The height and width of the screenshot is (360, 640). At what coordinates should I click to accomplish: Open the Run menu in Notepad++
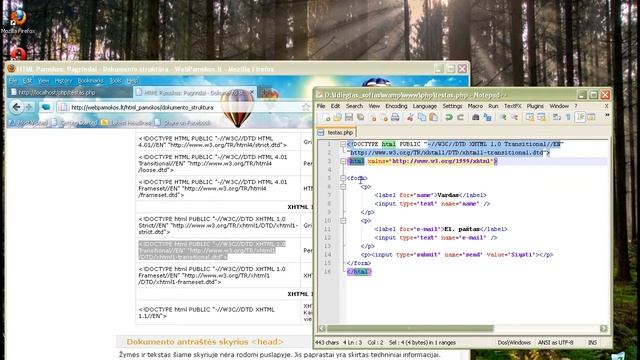coord(493,106)
